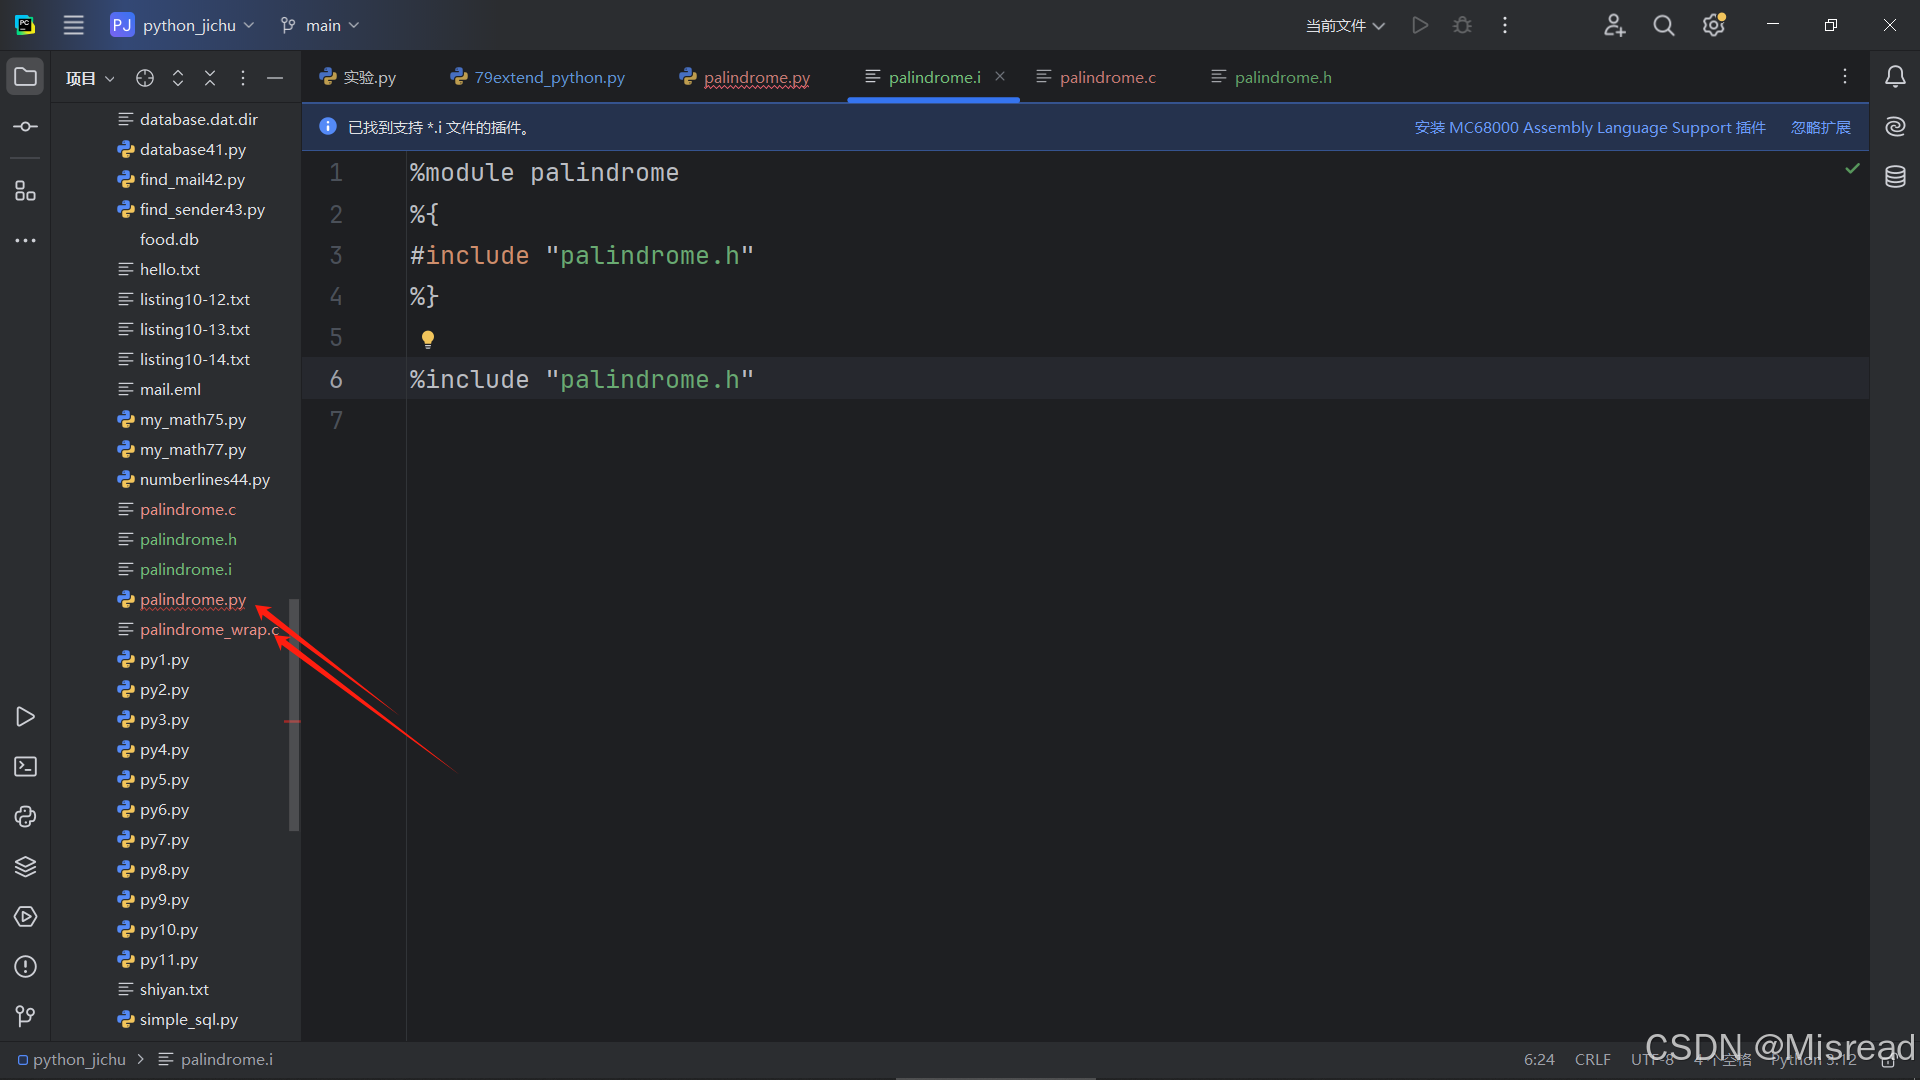Image resolution: width=1920 pixels, height=1080 pixels.
Task: Open the Terminal tool window
Action: click(x=26, y=767)
